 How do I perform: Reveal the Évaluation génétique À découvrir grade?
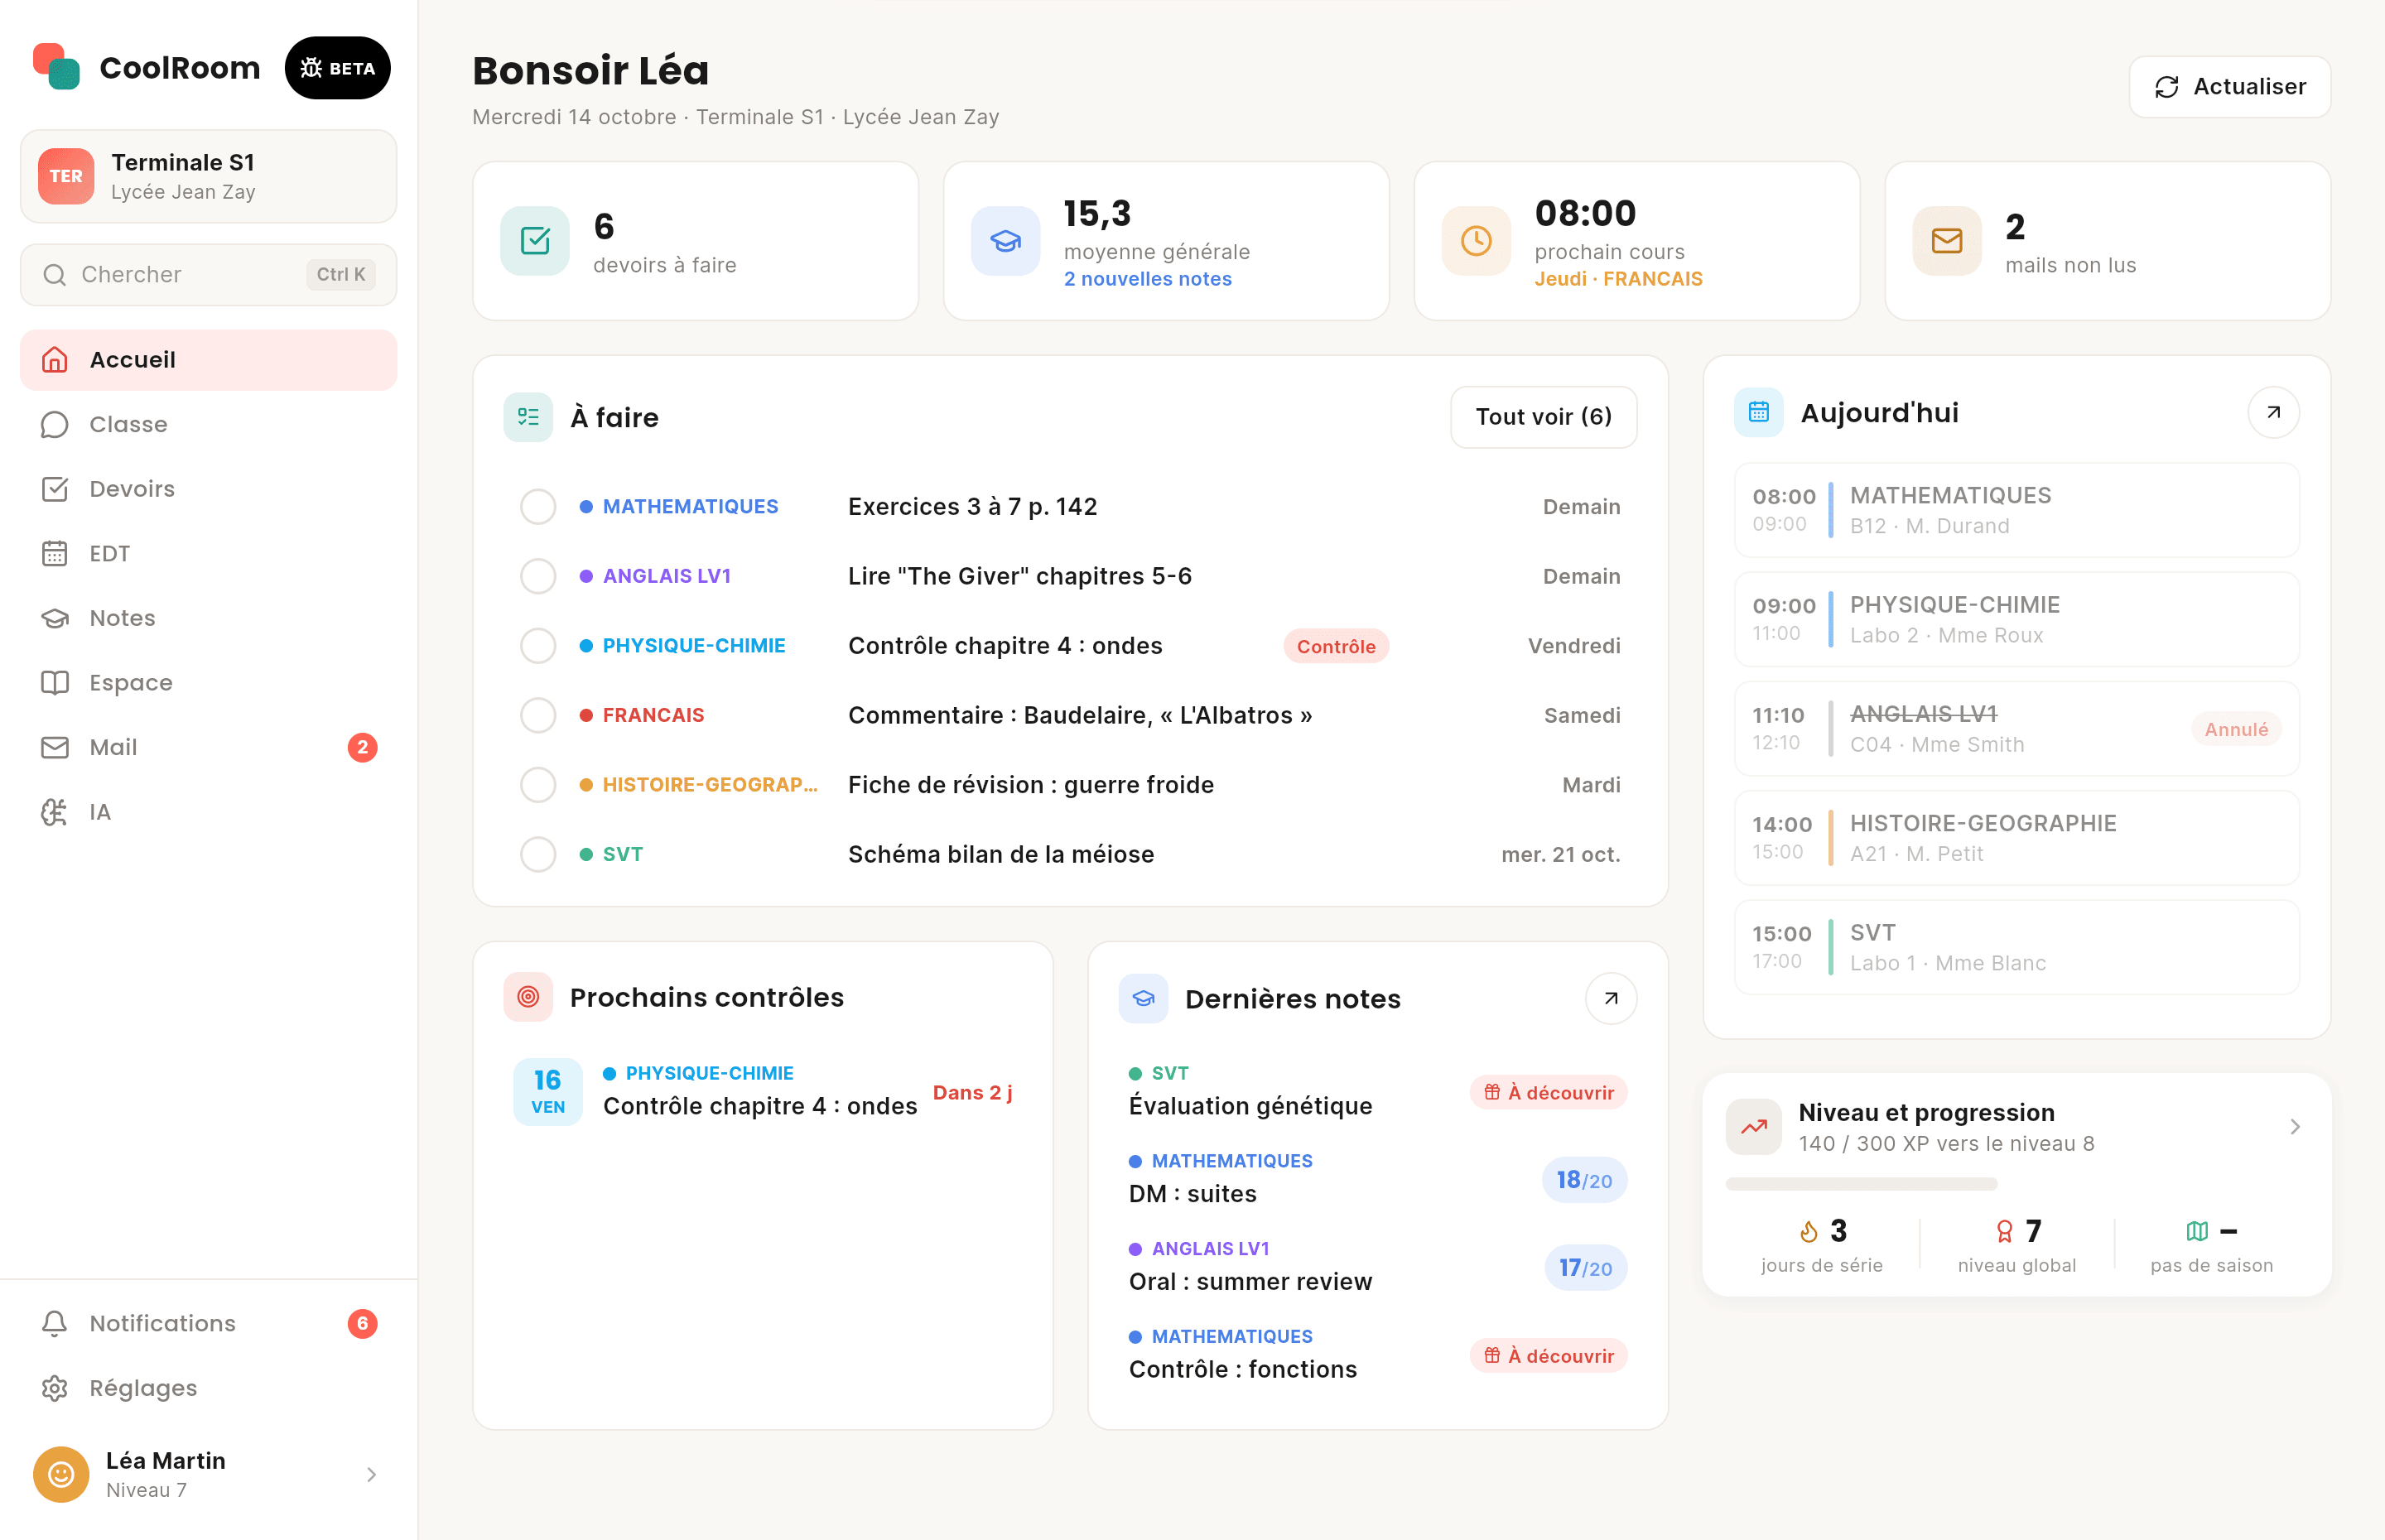(x=1547, y=1092)
